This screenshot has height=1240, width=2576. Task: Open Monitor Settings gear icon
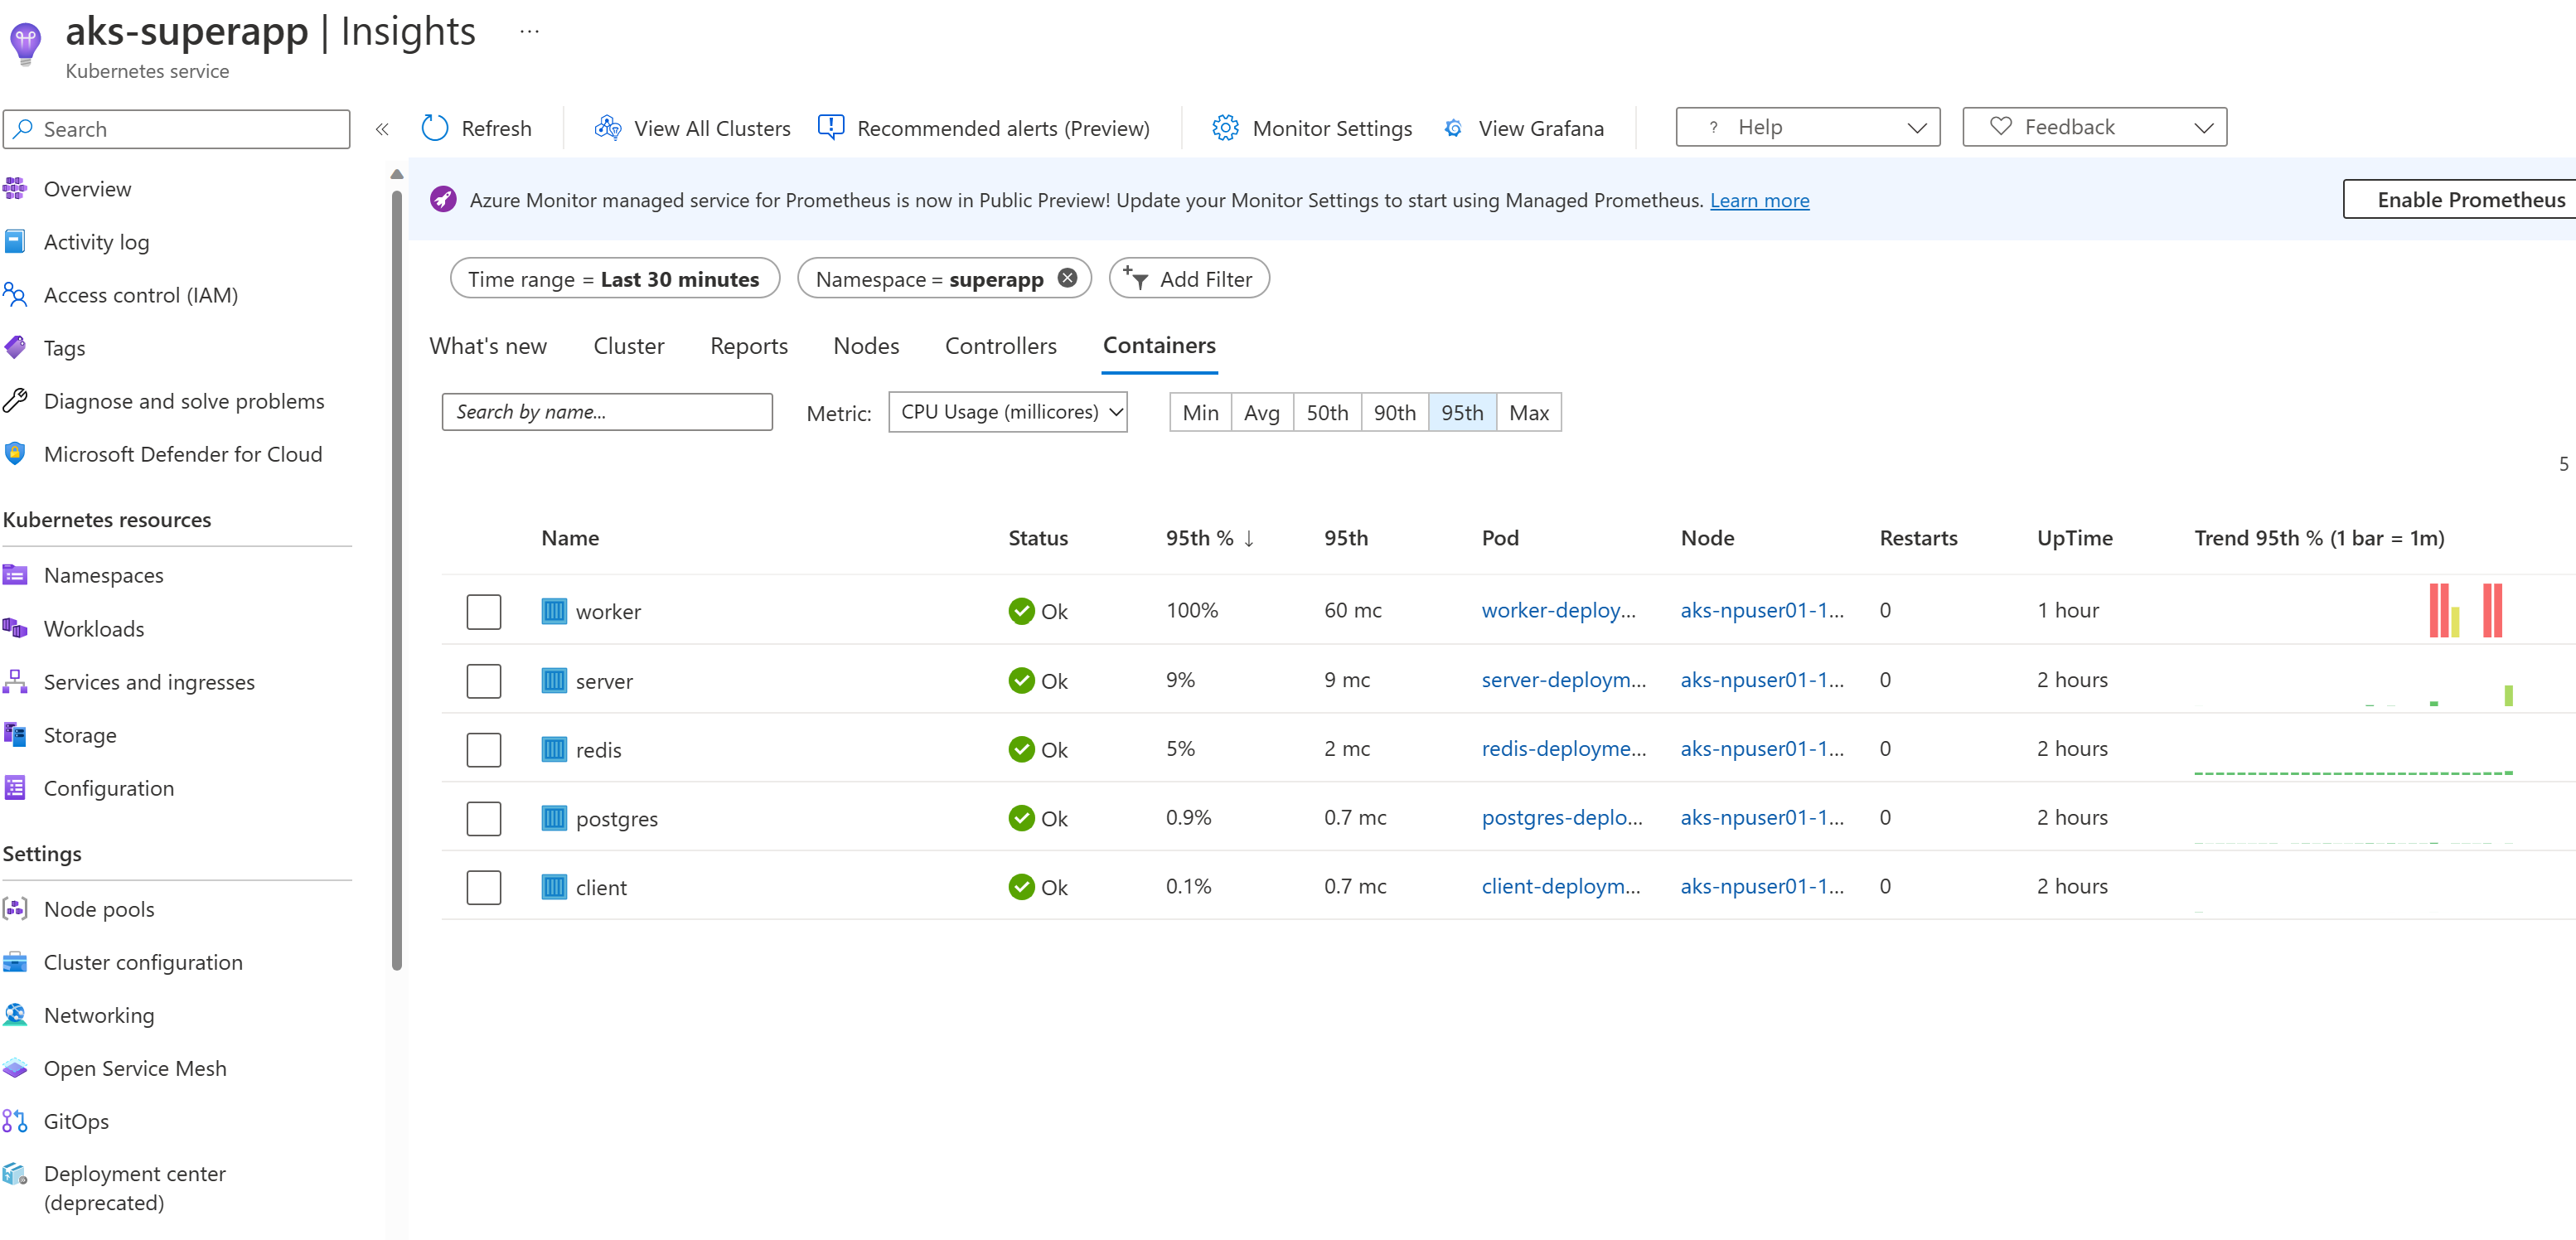click(1225, 128)
